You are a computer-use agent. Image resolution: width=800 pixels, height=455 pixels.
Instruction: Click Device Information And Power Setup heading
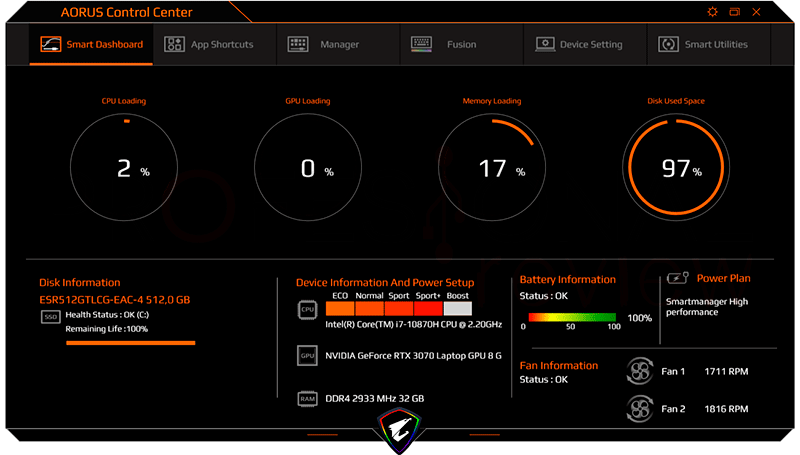click(x=385, y=283)
